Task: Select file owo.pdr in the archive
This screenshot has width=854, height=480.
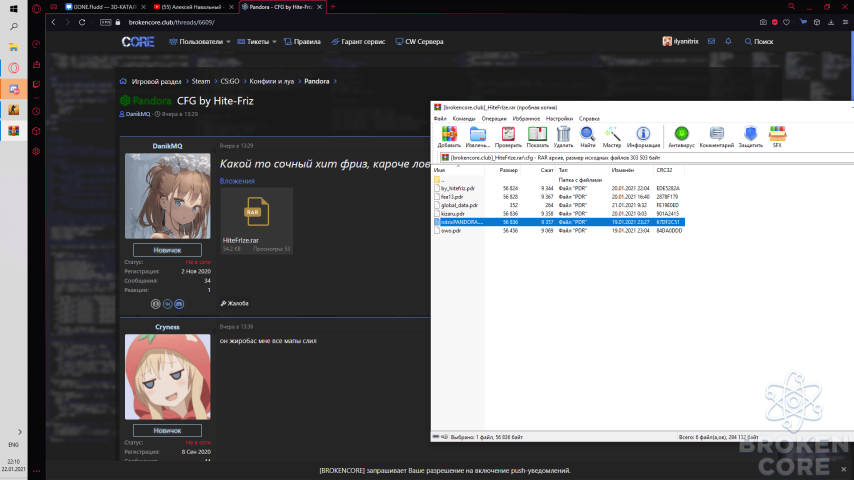Action: pos(450,230)
